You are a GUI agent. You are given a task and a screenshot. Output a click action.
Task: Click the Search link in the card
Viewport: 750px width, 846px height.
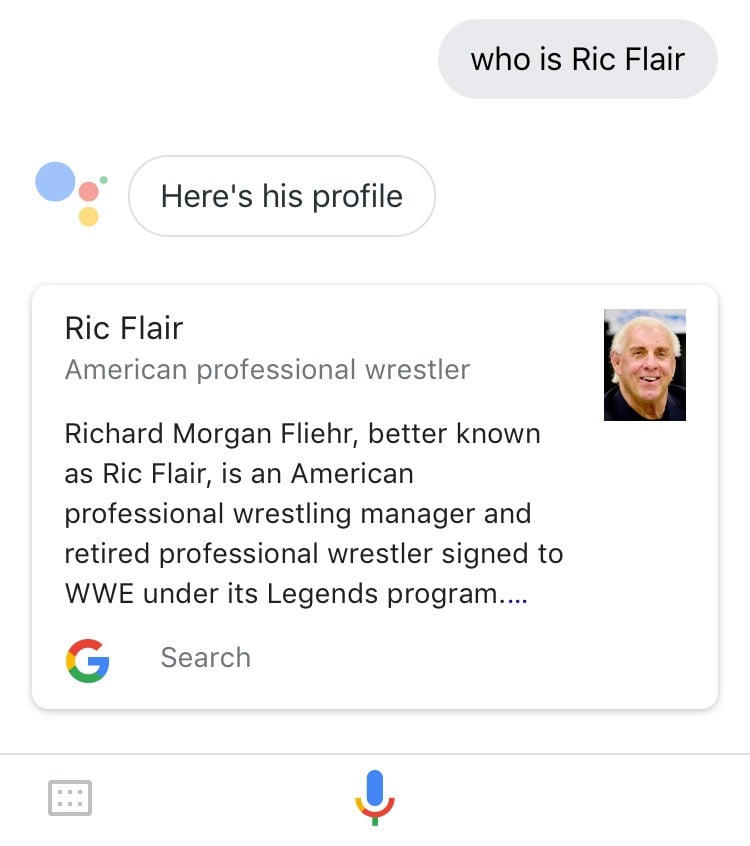[206, 658]
